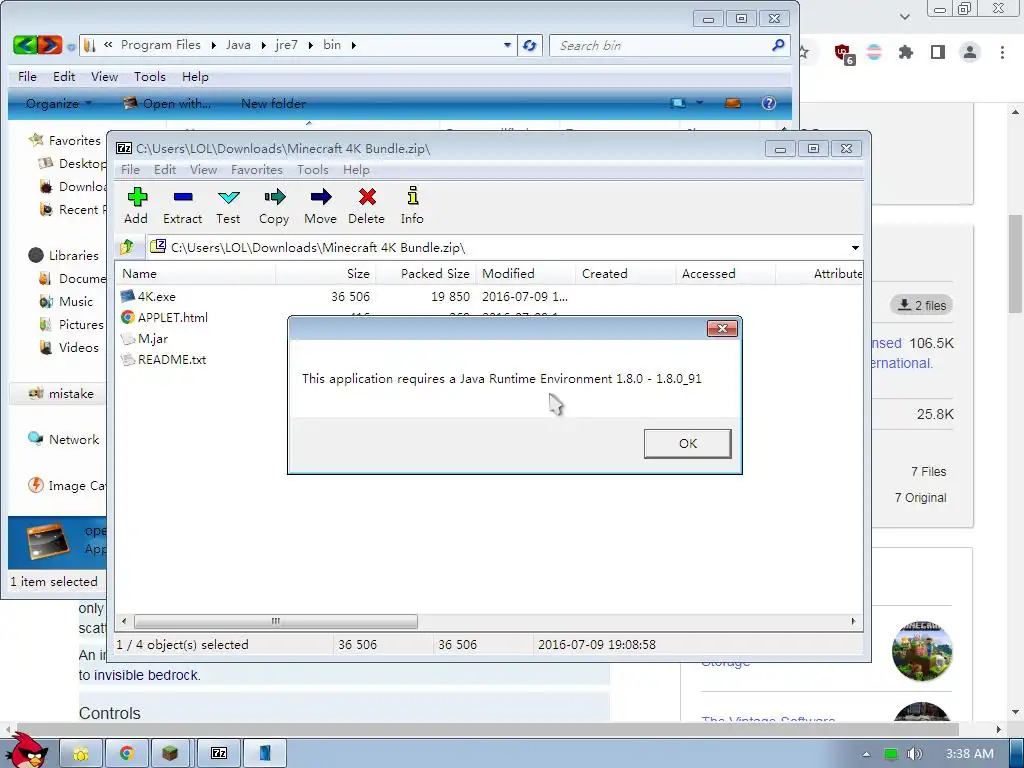
Task: Select Videos in Explorer navigation pane
Action: pyautogui.click(x=69, y=347)
